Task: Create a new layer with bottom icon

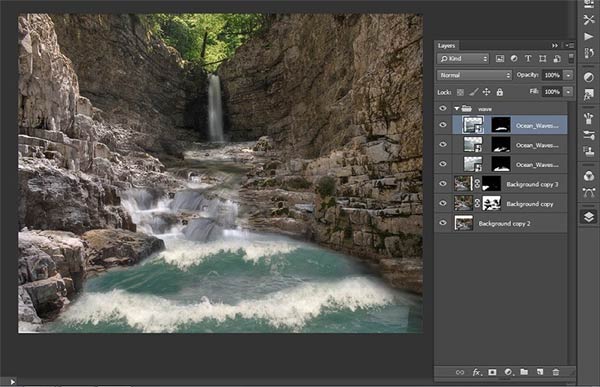Action: 540,372
